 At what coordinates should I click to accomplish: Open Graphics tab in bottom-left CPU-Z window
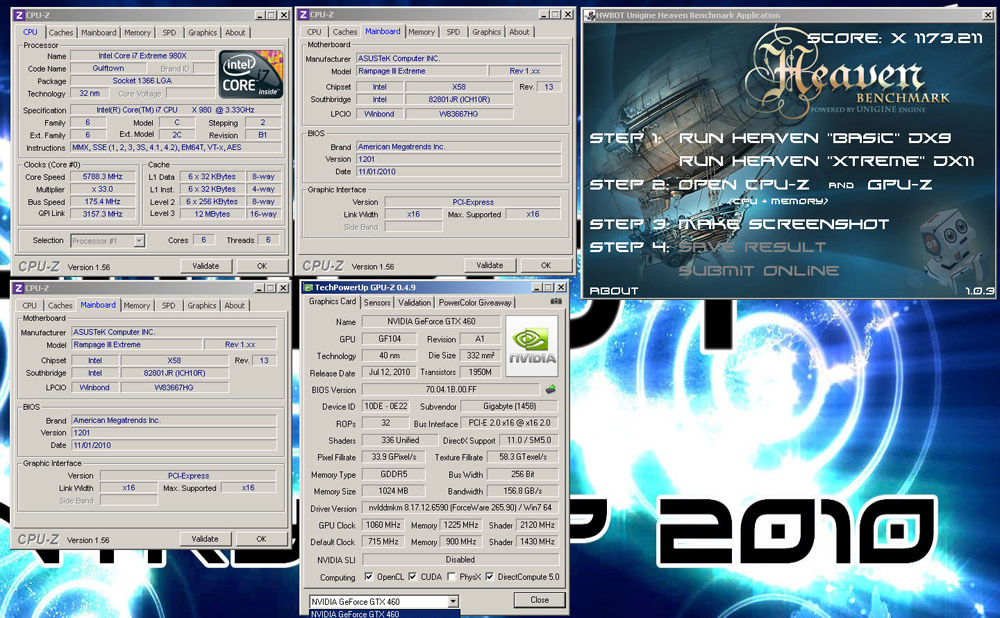coord(202,305)
